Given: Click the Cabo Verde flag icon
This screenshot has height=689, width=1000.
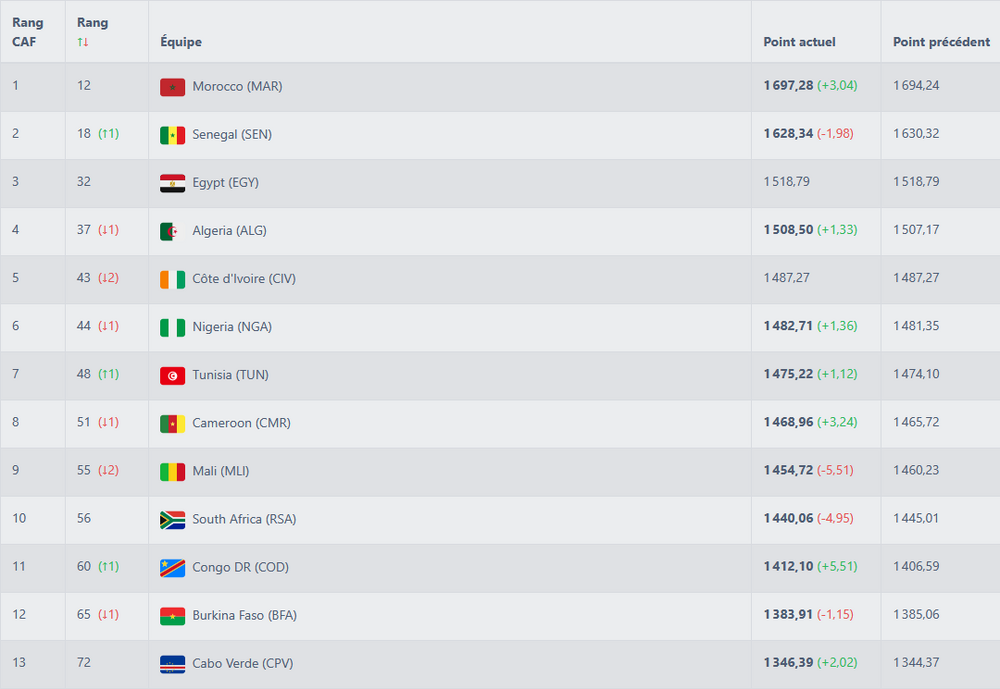Looking at the screenshot, I should [172, 663].
